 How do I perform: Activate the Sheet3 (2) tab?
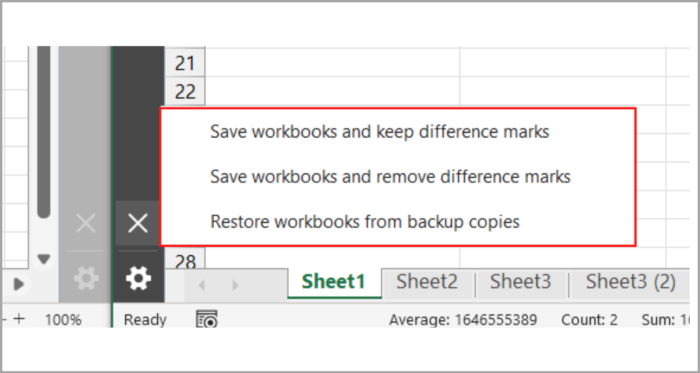tap(630, 282)
